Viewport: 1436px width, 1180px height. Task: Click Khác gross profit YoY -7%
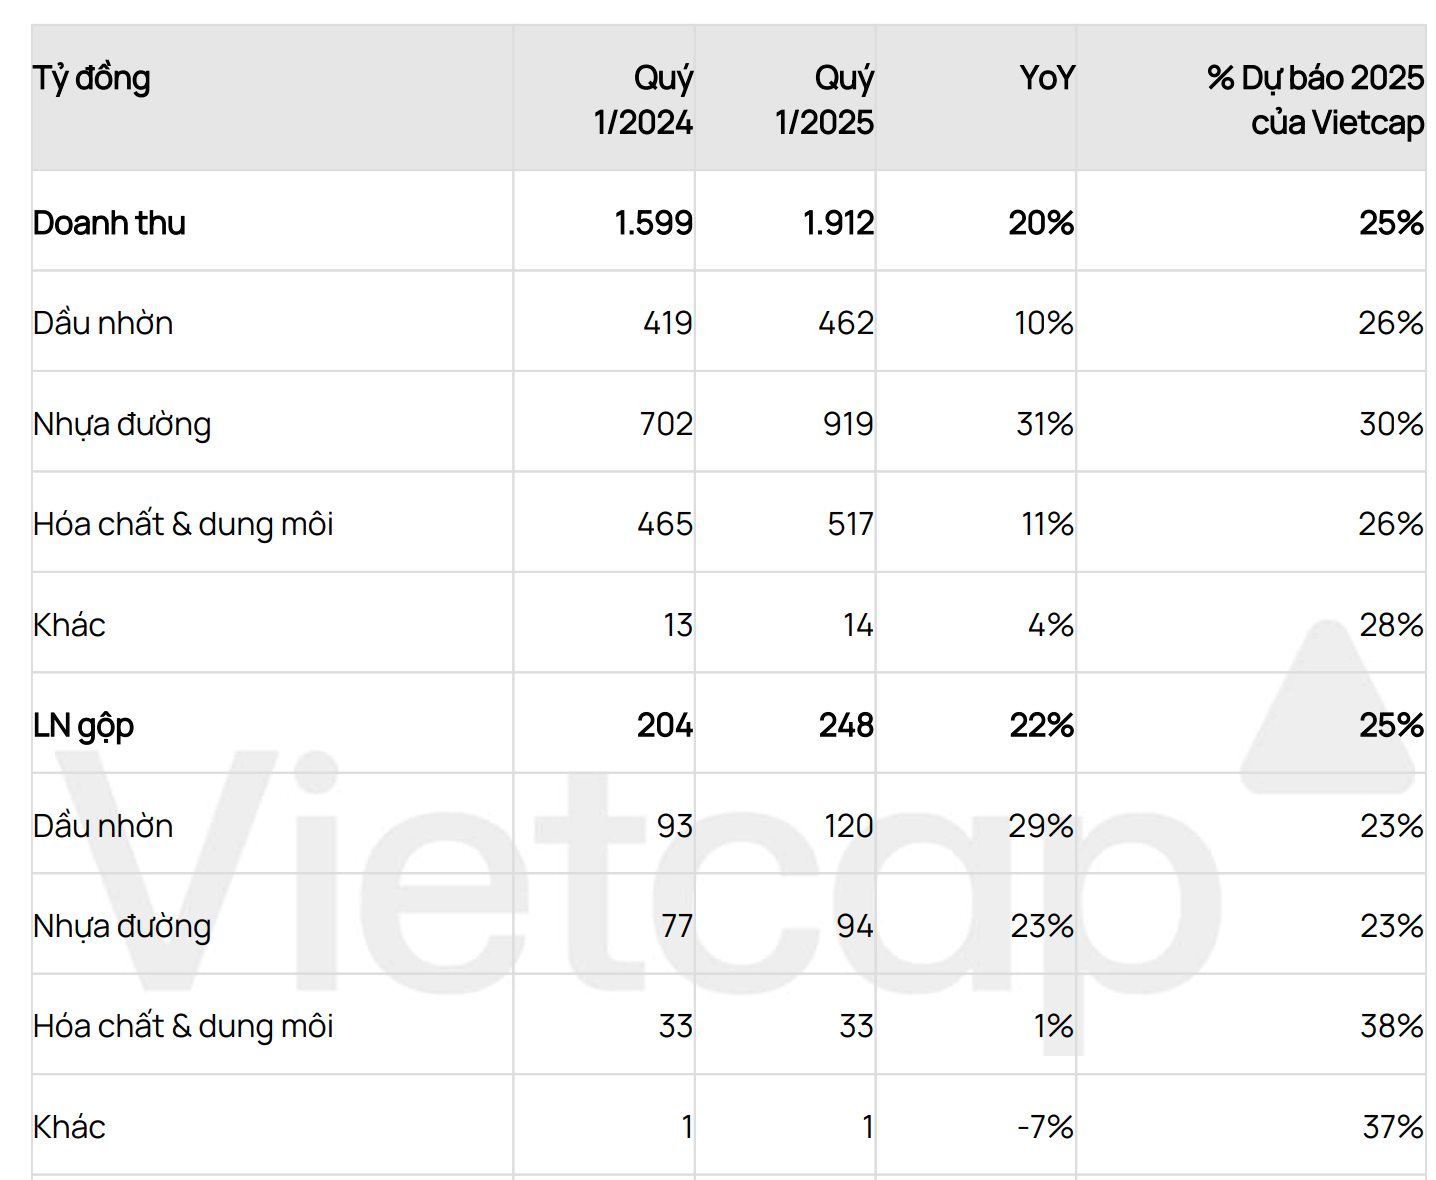click(1045, 1127)
